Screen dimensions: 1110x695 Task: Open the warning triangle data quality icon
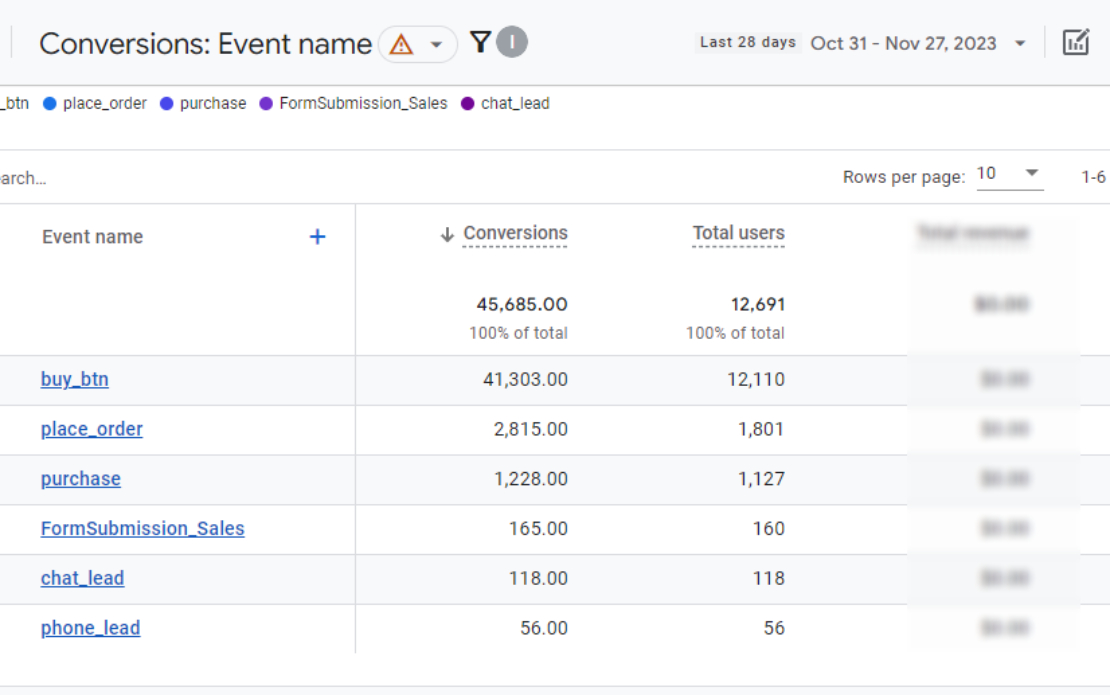[x=401, y=45]
